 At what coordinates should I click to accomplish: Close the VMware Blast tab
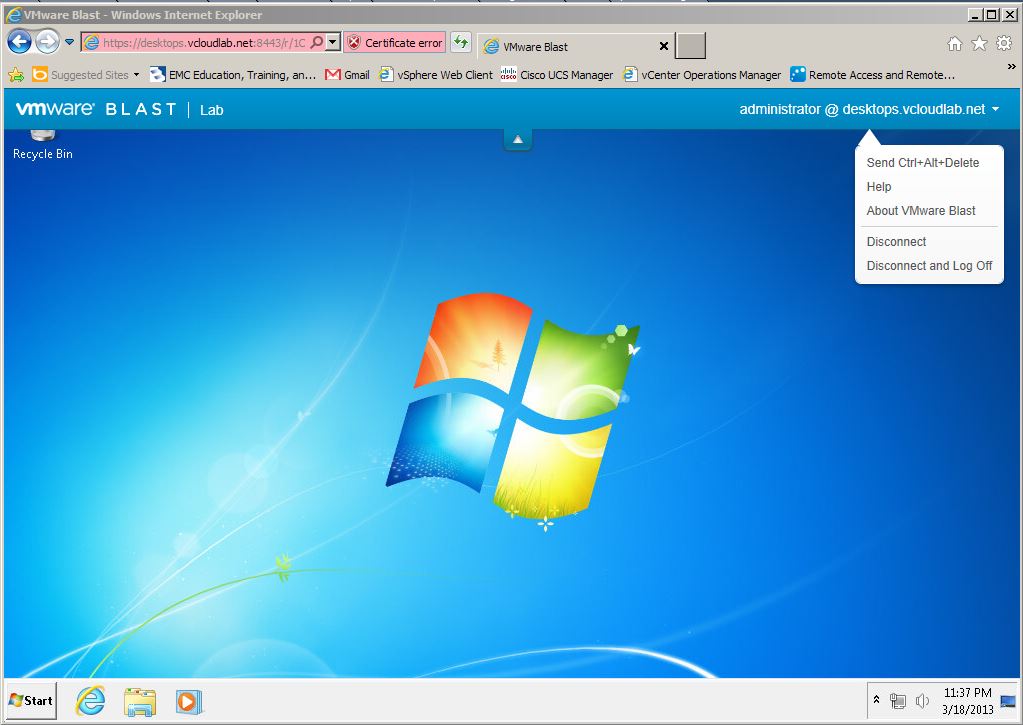(664, 46)
